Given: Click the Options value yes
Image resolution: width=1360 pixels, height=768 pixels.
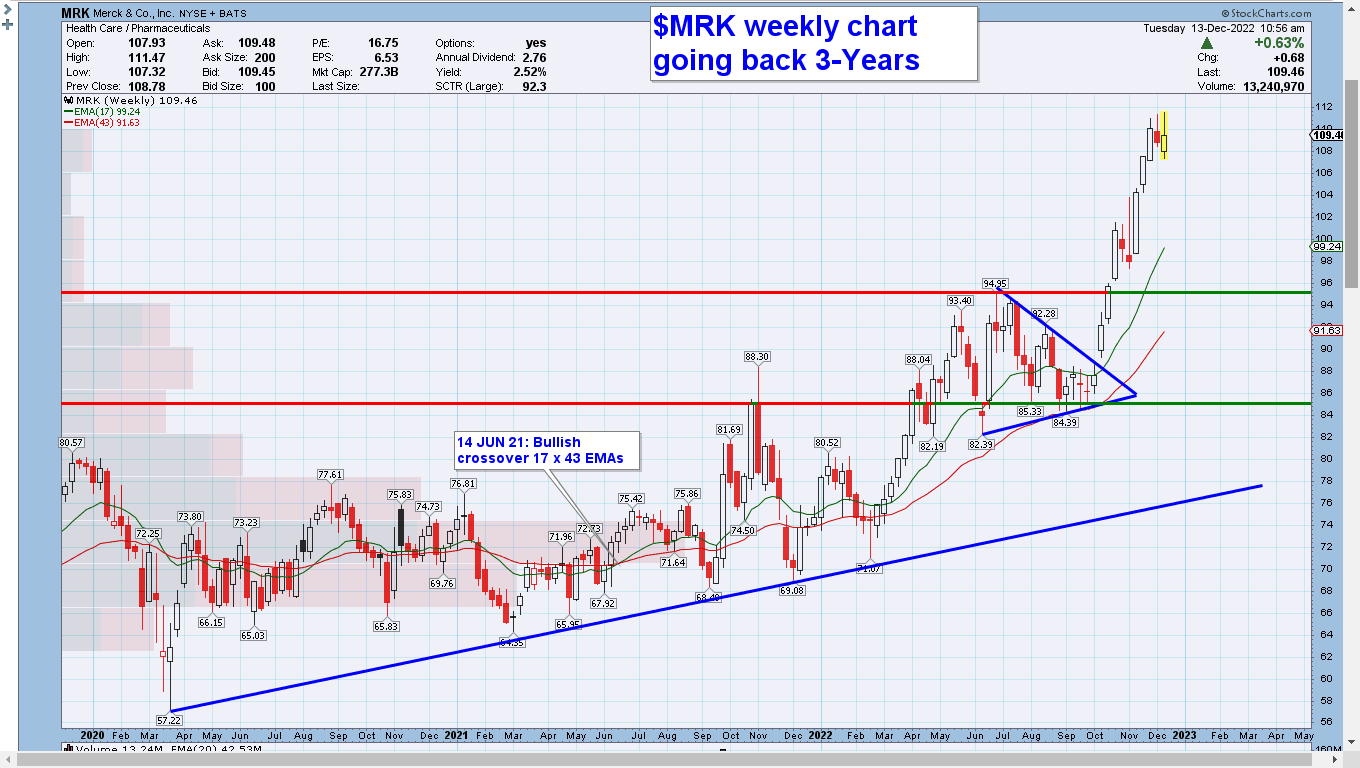Looking at the screenshot, I should click(x=536, y=43).
